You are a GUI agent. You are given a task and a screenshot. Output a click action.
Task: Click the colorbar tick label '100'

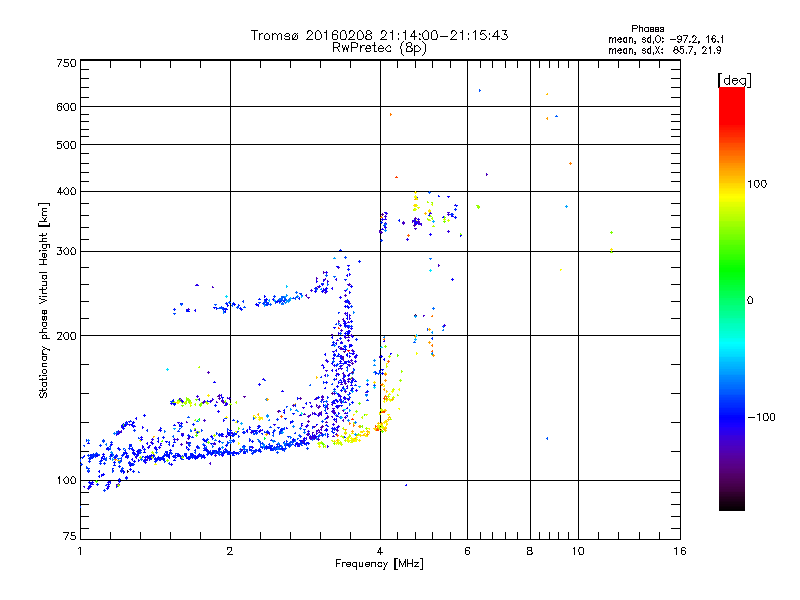click(757, 184)
